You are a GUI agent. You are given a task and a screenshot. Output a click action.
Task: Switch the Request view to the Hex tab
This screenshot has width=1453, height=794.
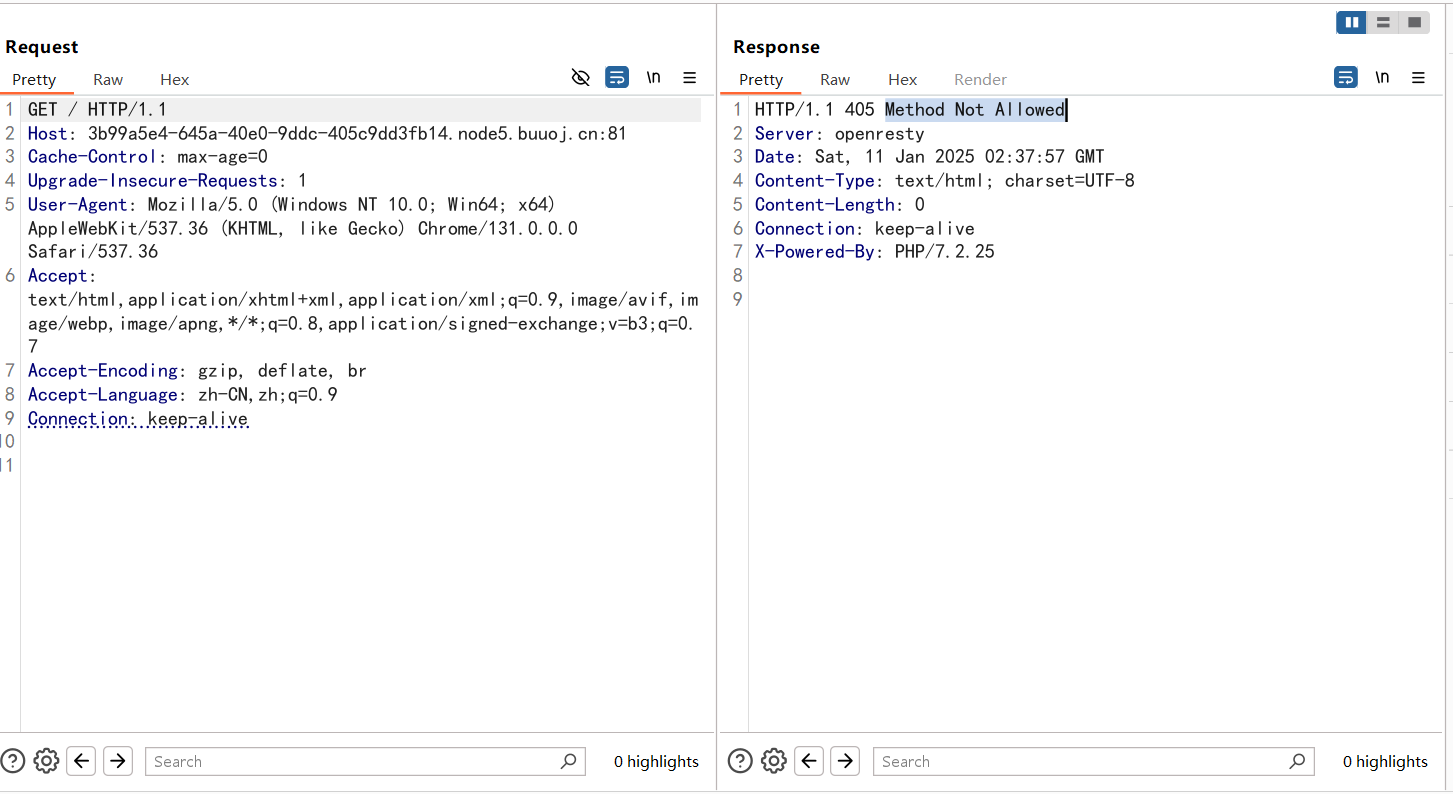pos(174,80)
